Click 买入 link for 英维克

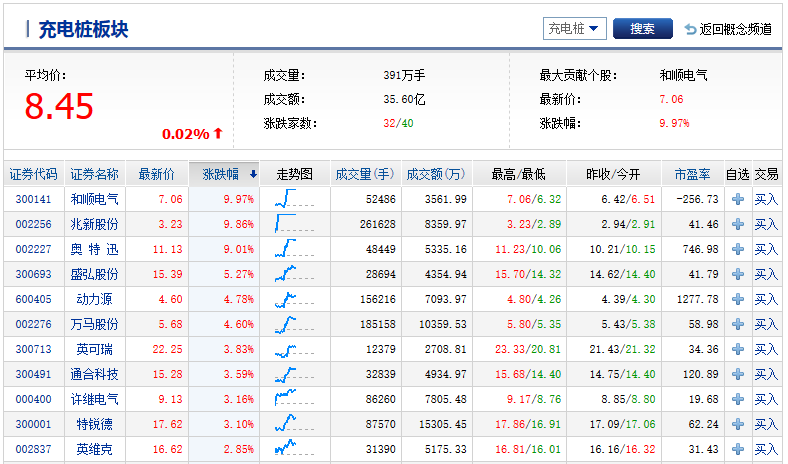tap(765, 449)
